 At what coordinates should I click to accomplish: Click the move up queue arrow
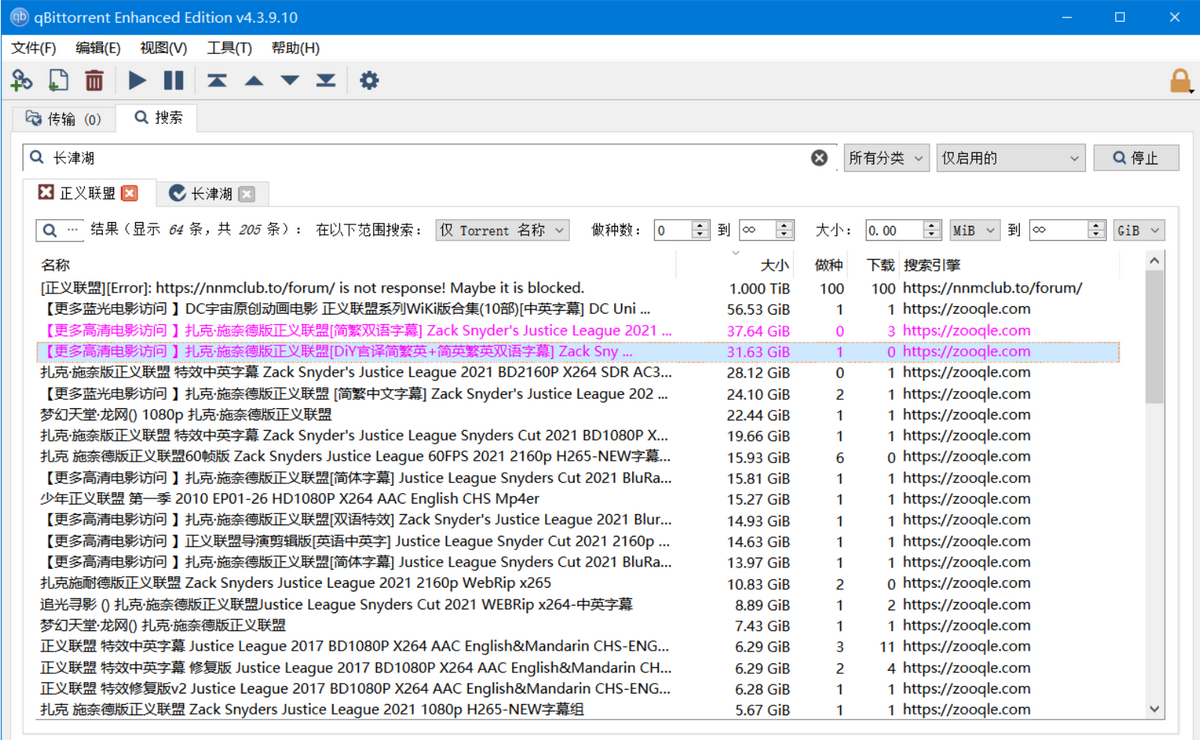254,80
